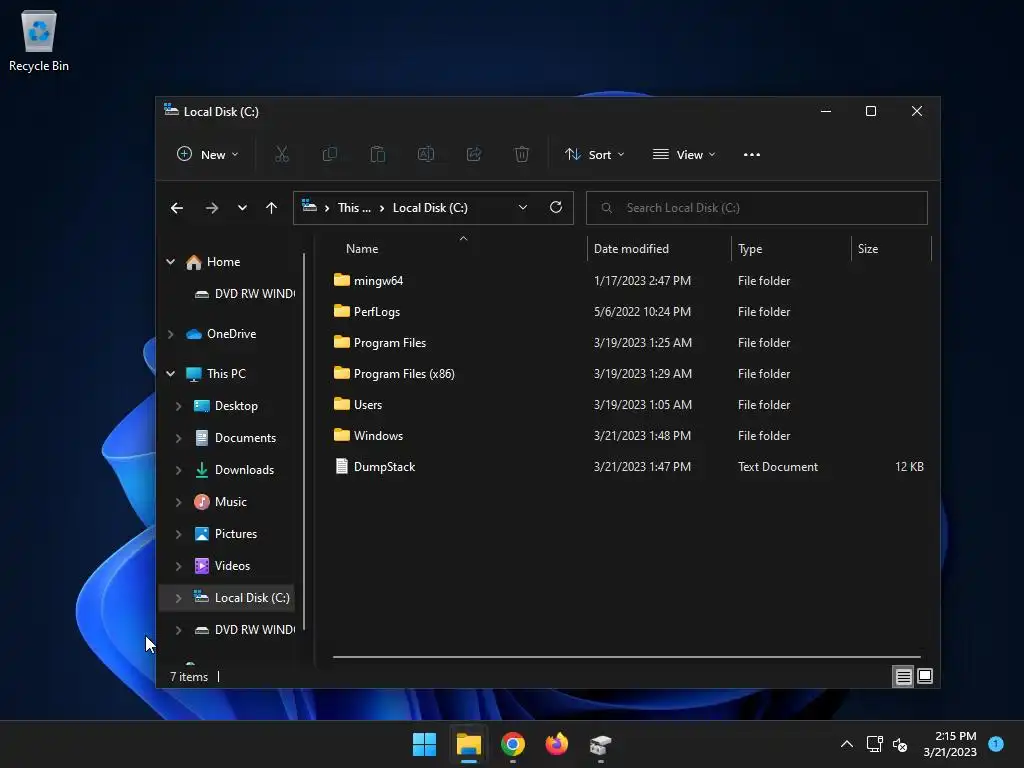The height and width of the screenshot is (768, 1024).
Task: Sort by the Size column header
Action: [867, 249]
